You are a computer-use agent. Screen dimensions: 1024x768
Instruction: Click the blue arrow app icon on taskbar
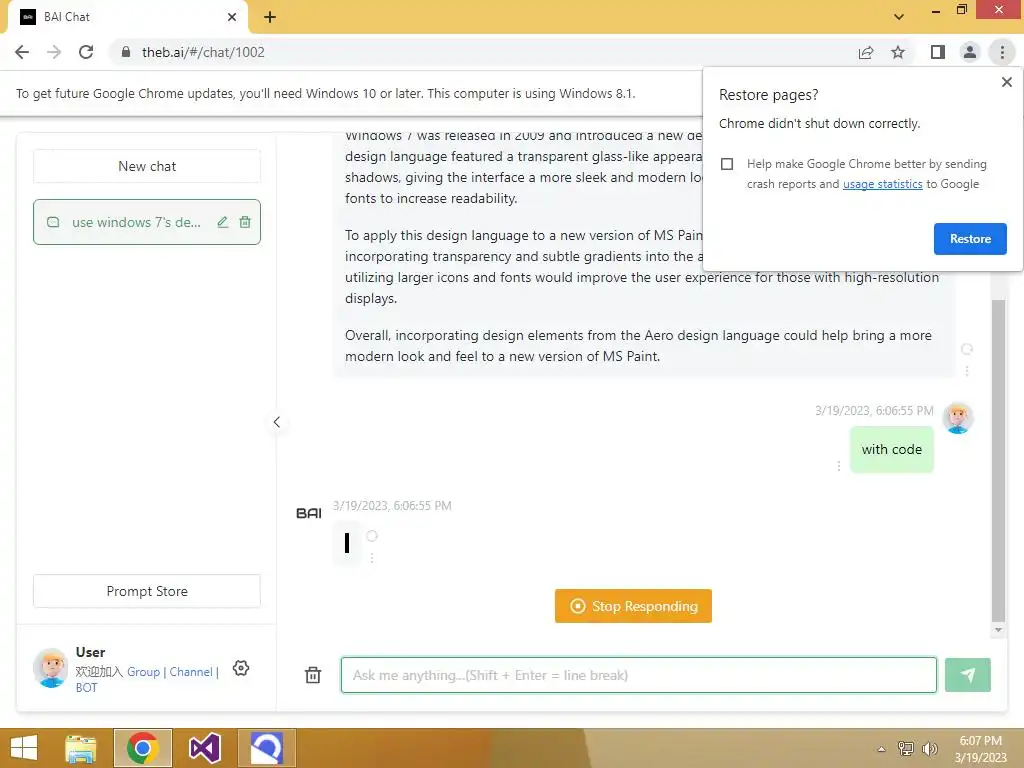coord(266,748)
